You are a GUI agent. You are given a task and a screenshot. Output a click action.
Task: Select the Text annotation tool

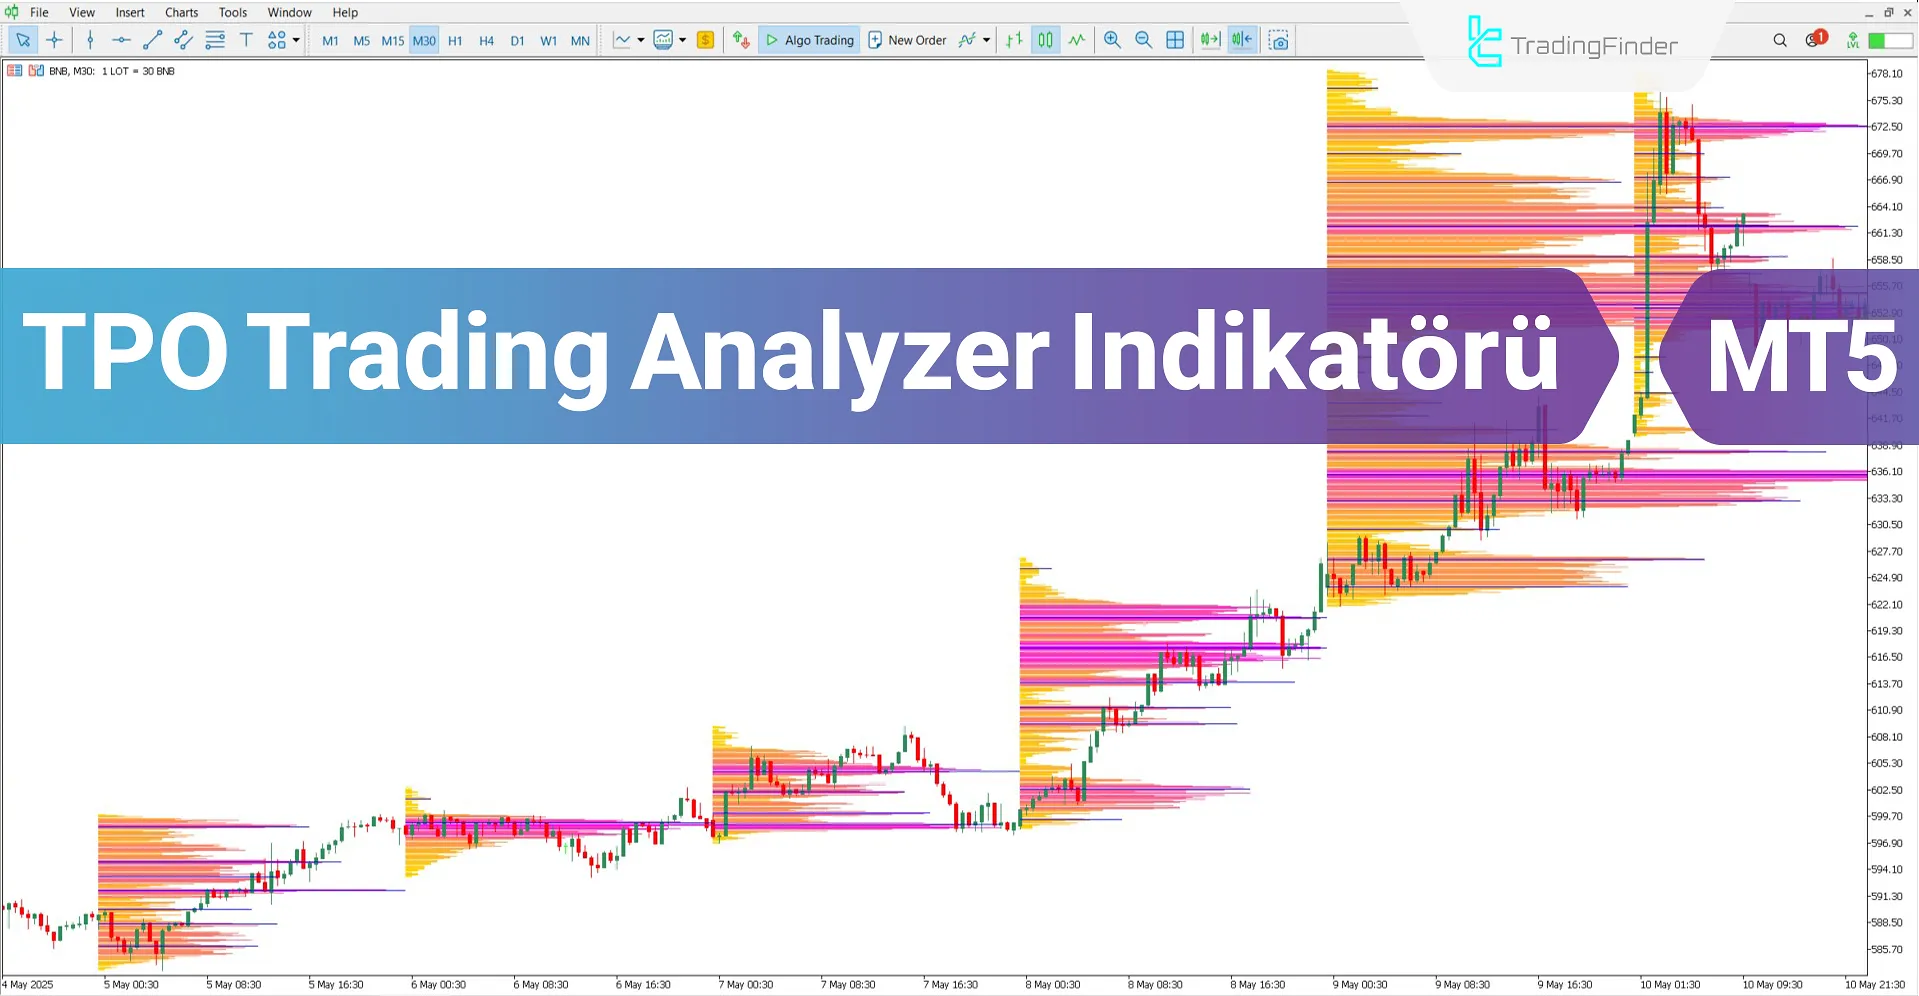point(246,40)
